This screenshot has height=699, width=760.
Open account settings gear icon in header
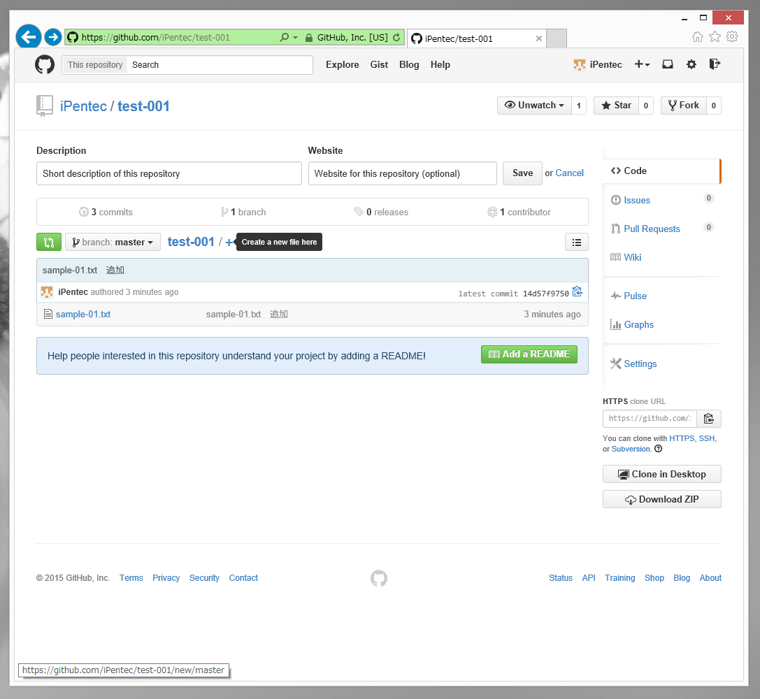click(692, 64)
